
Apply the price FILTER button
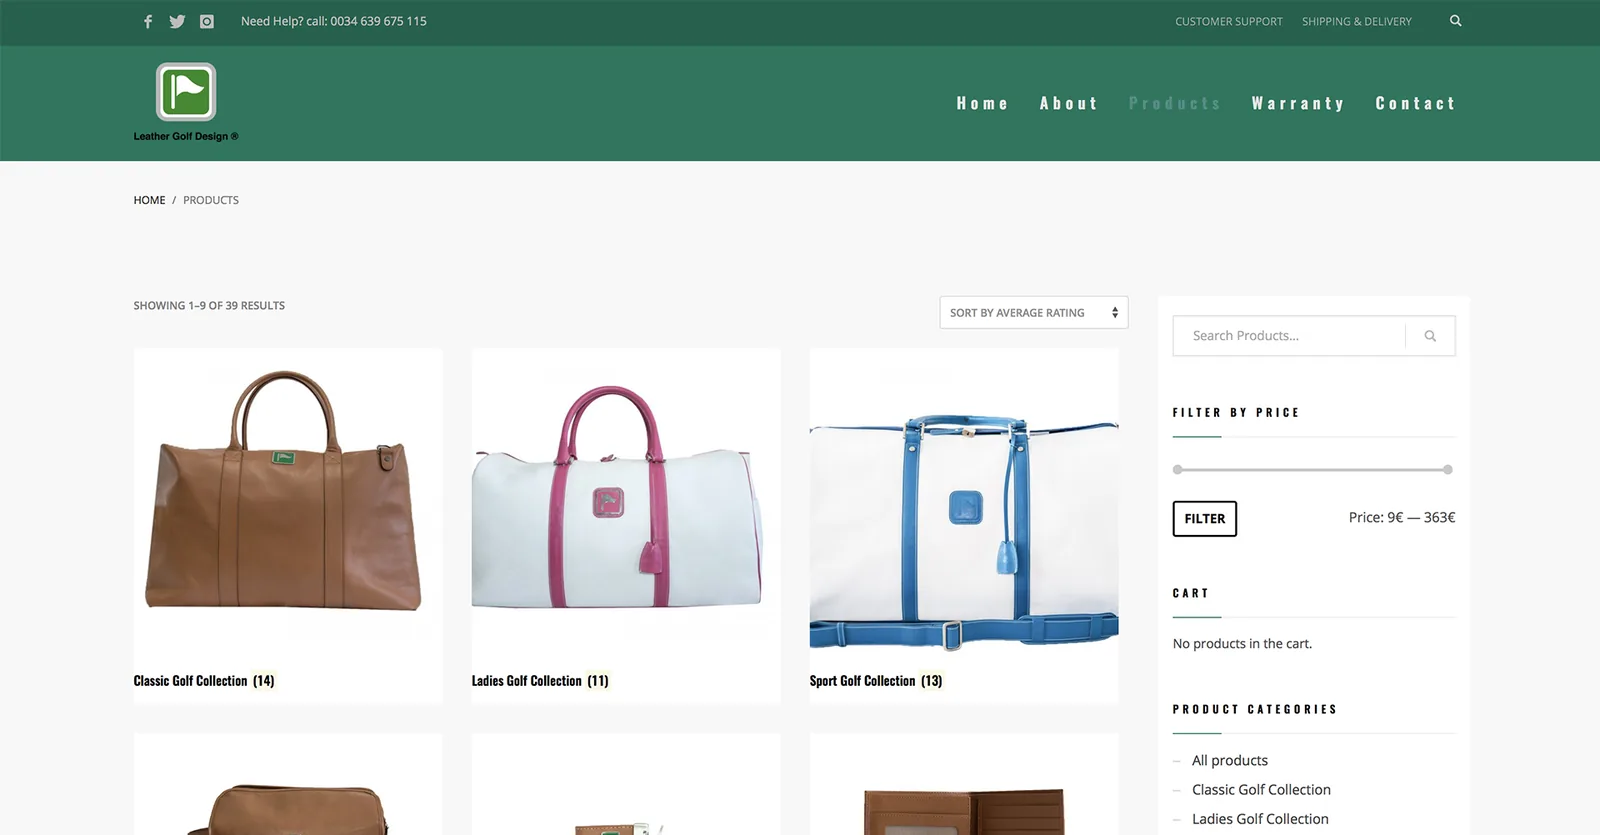(1204, 518)
